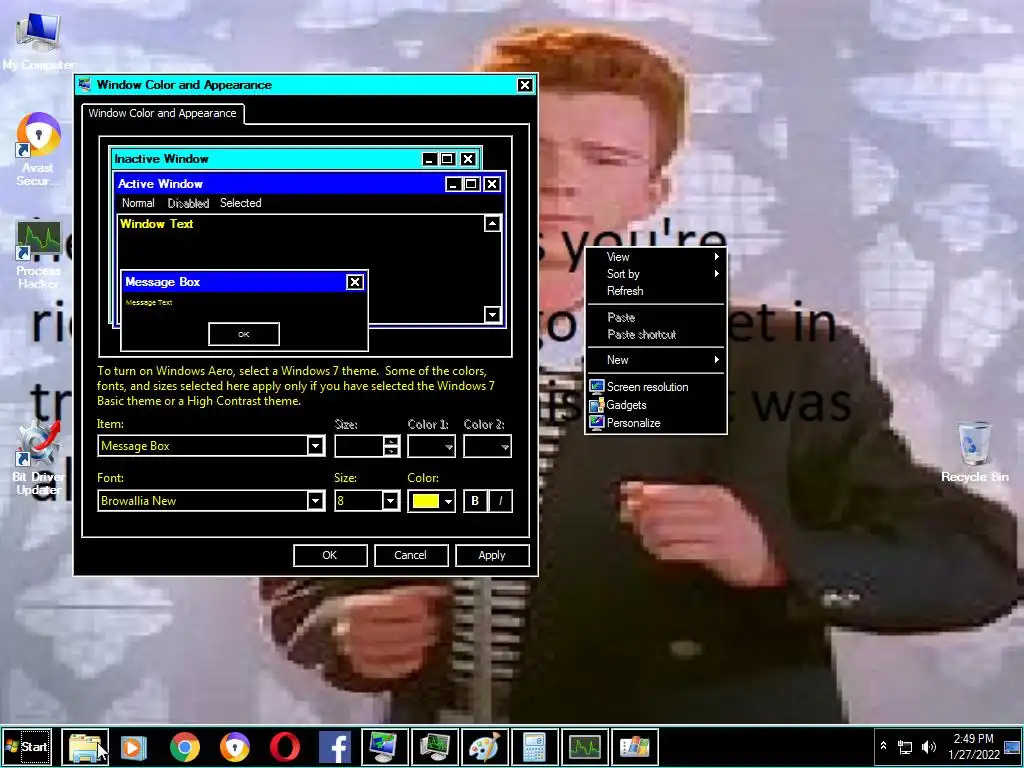Open the Sort by submenu

[656, 274]
